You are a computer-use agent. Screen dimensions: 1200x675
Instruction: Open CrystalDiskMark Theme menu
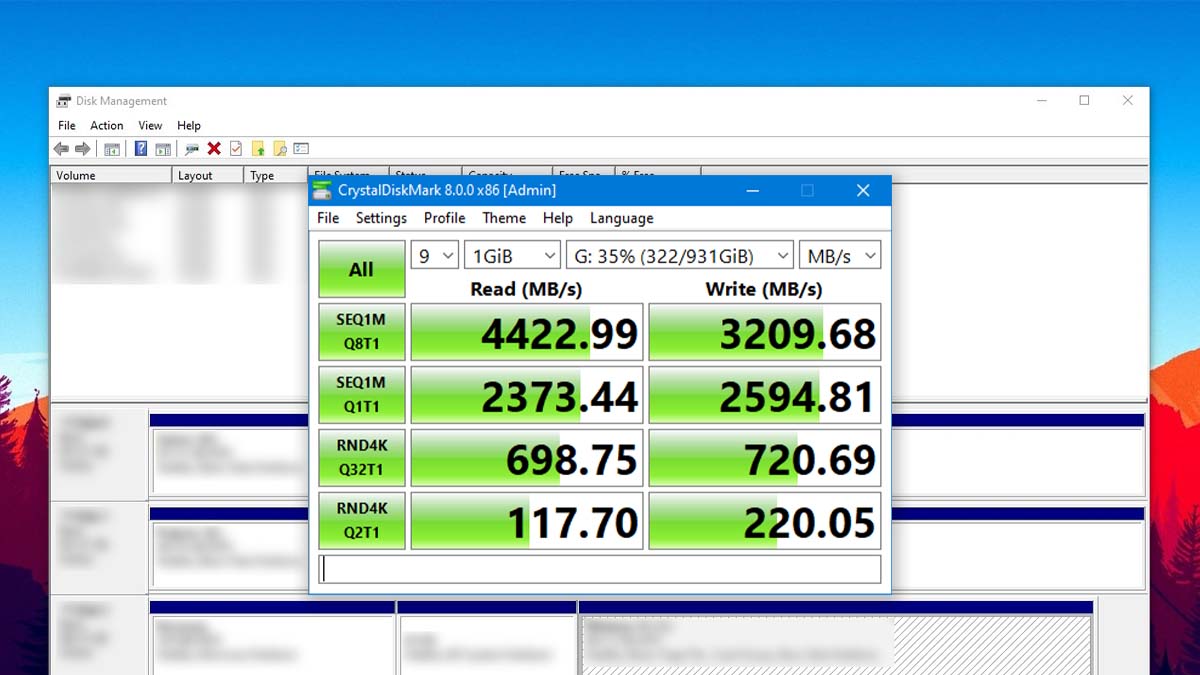point(504,218)
